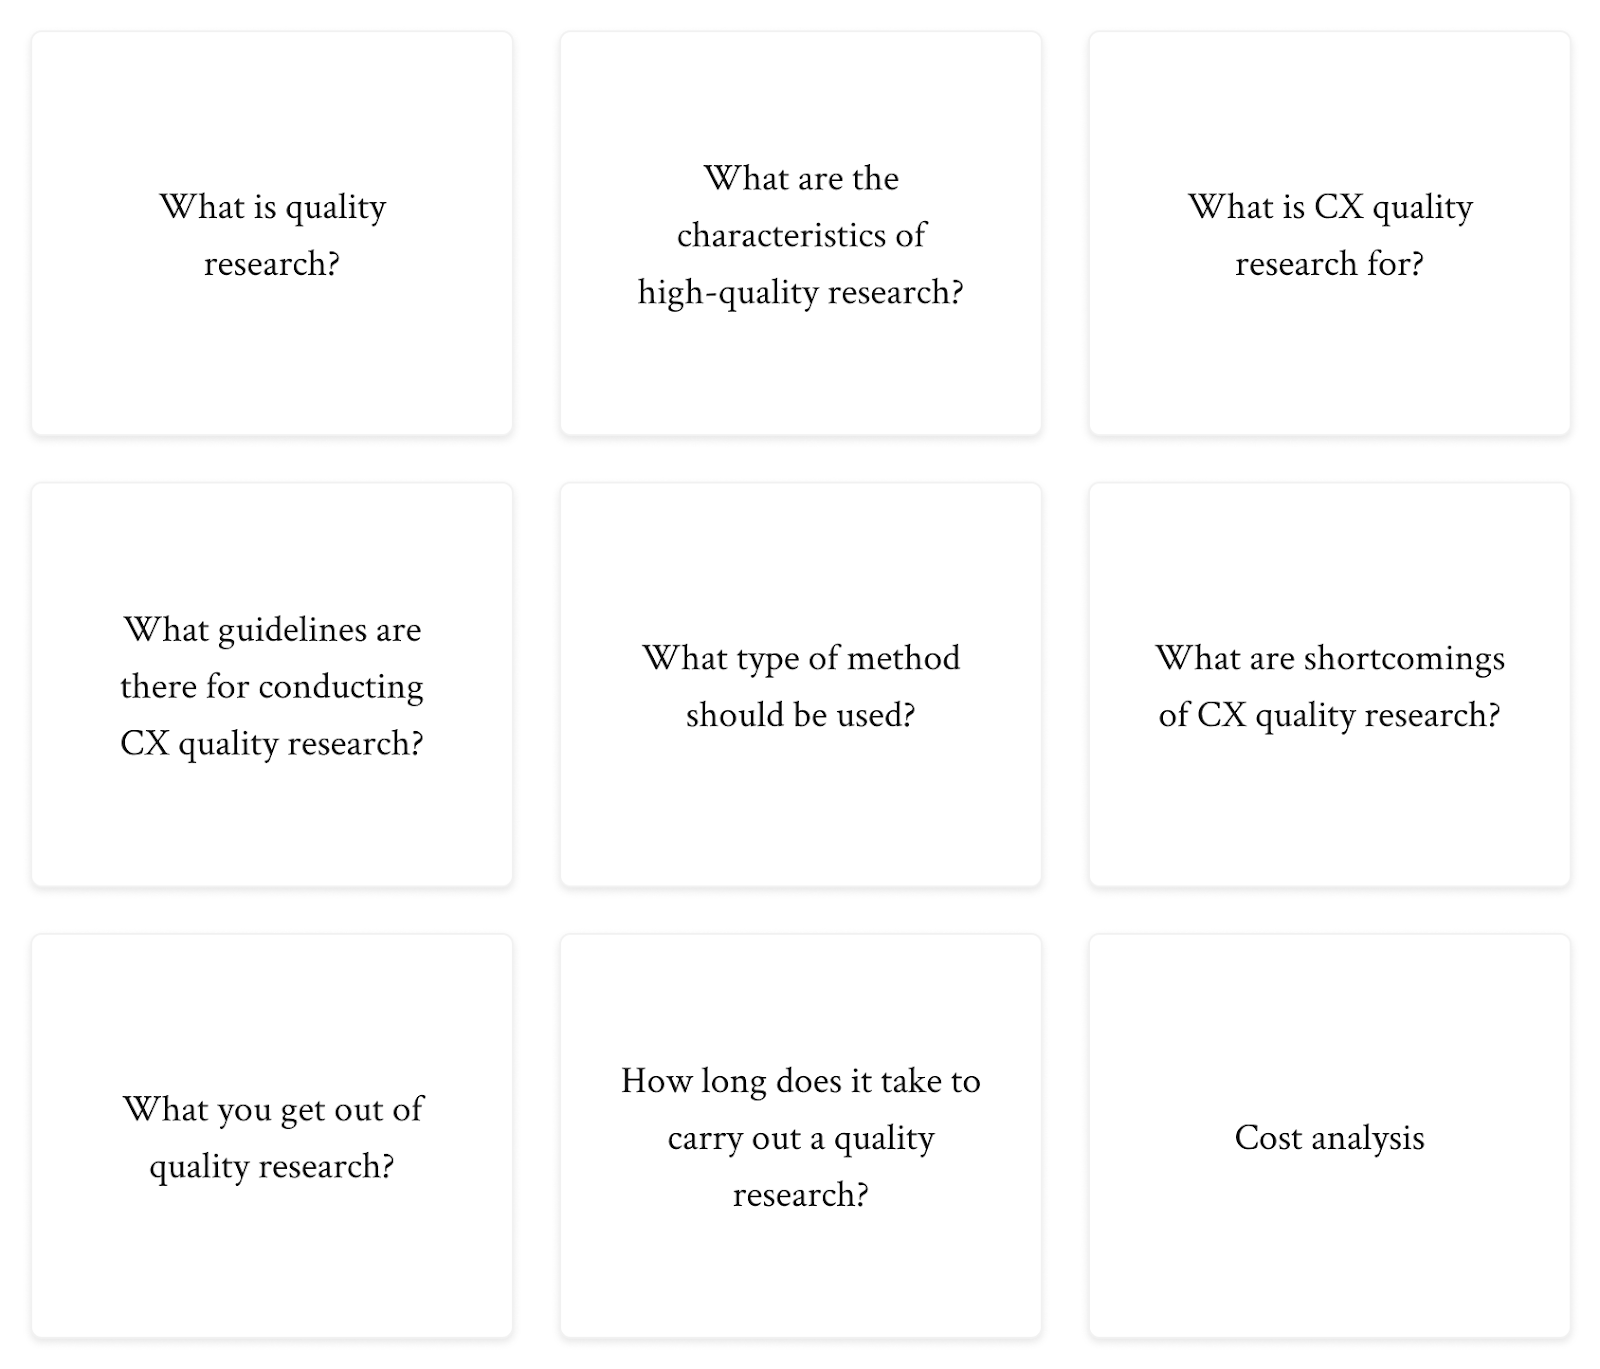Click the 'research for?' text line
1600x1369 pixels.
click(1329, 264)
